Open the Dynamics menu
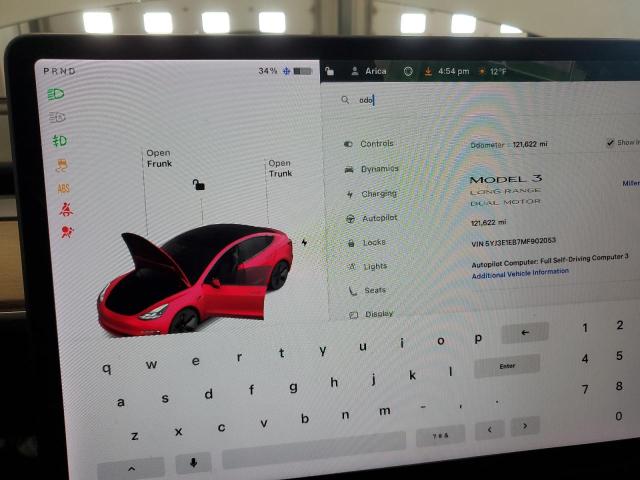640x480 pixels. coord(371,169)
